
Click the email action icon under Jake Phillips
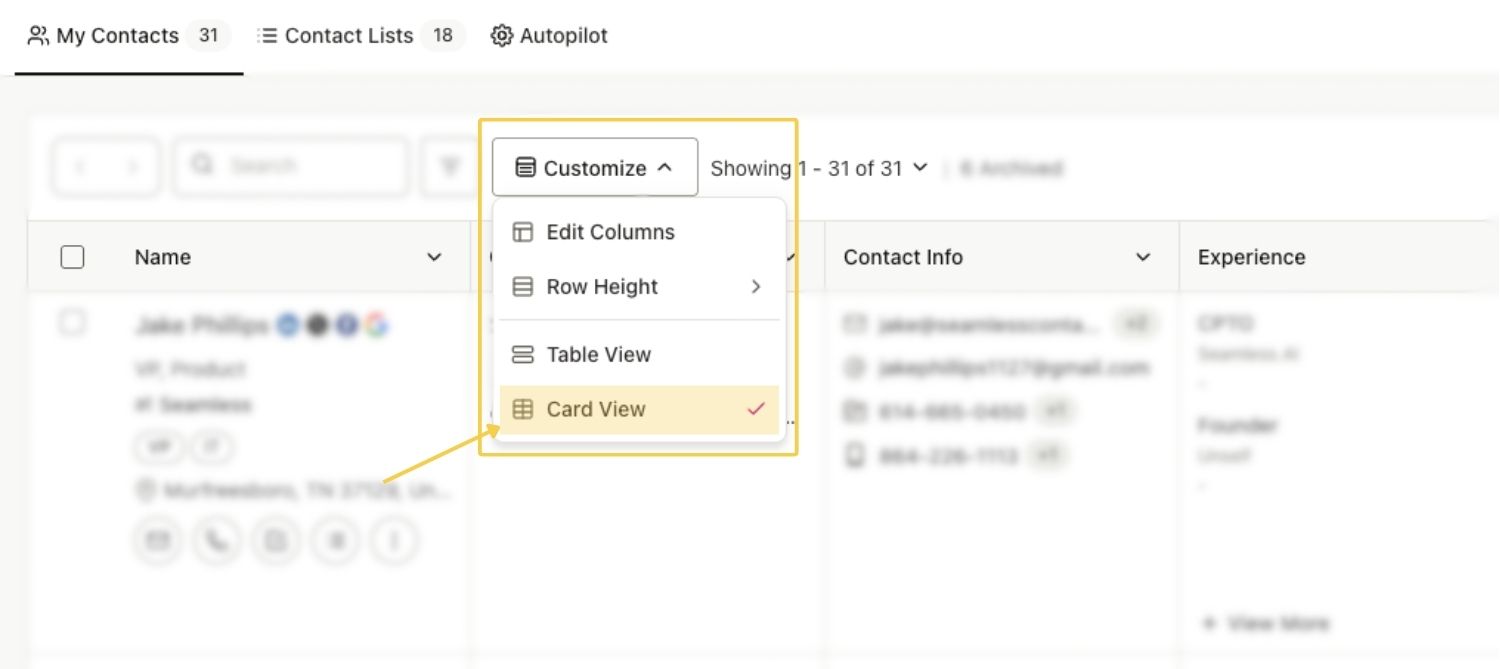coord(158,541)
